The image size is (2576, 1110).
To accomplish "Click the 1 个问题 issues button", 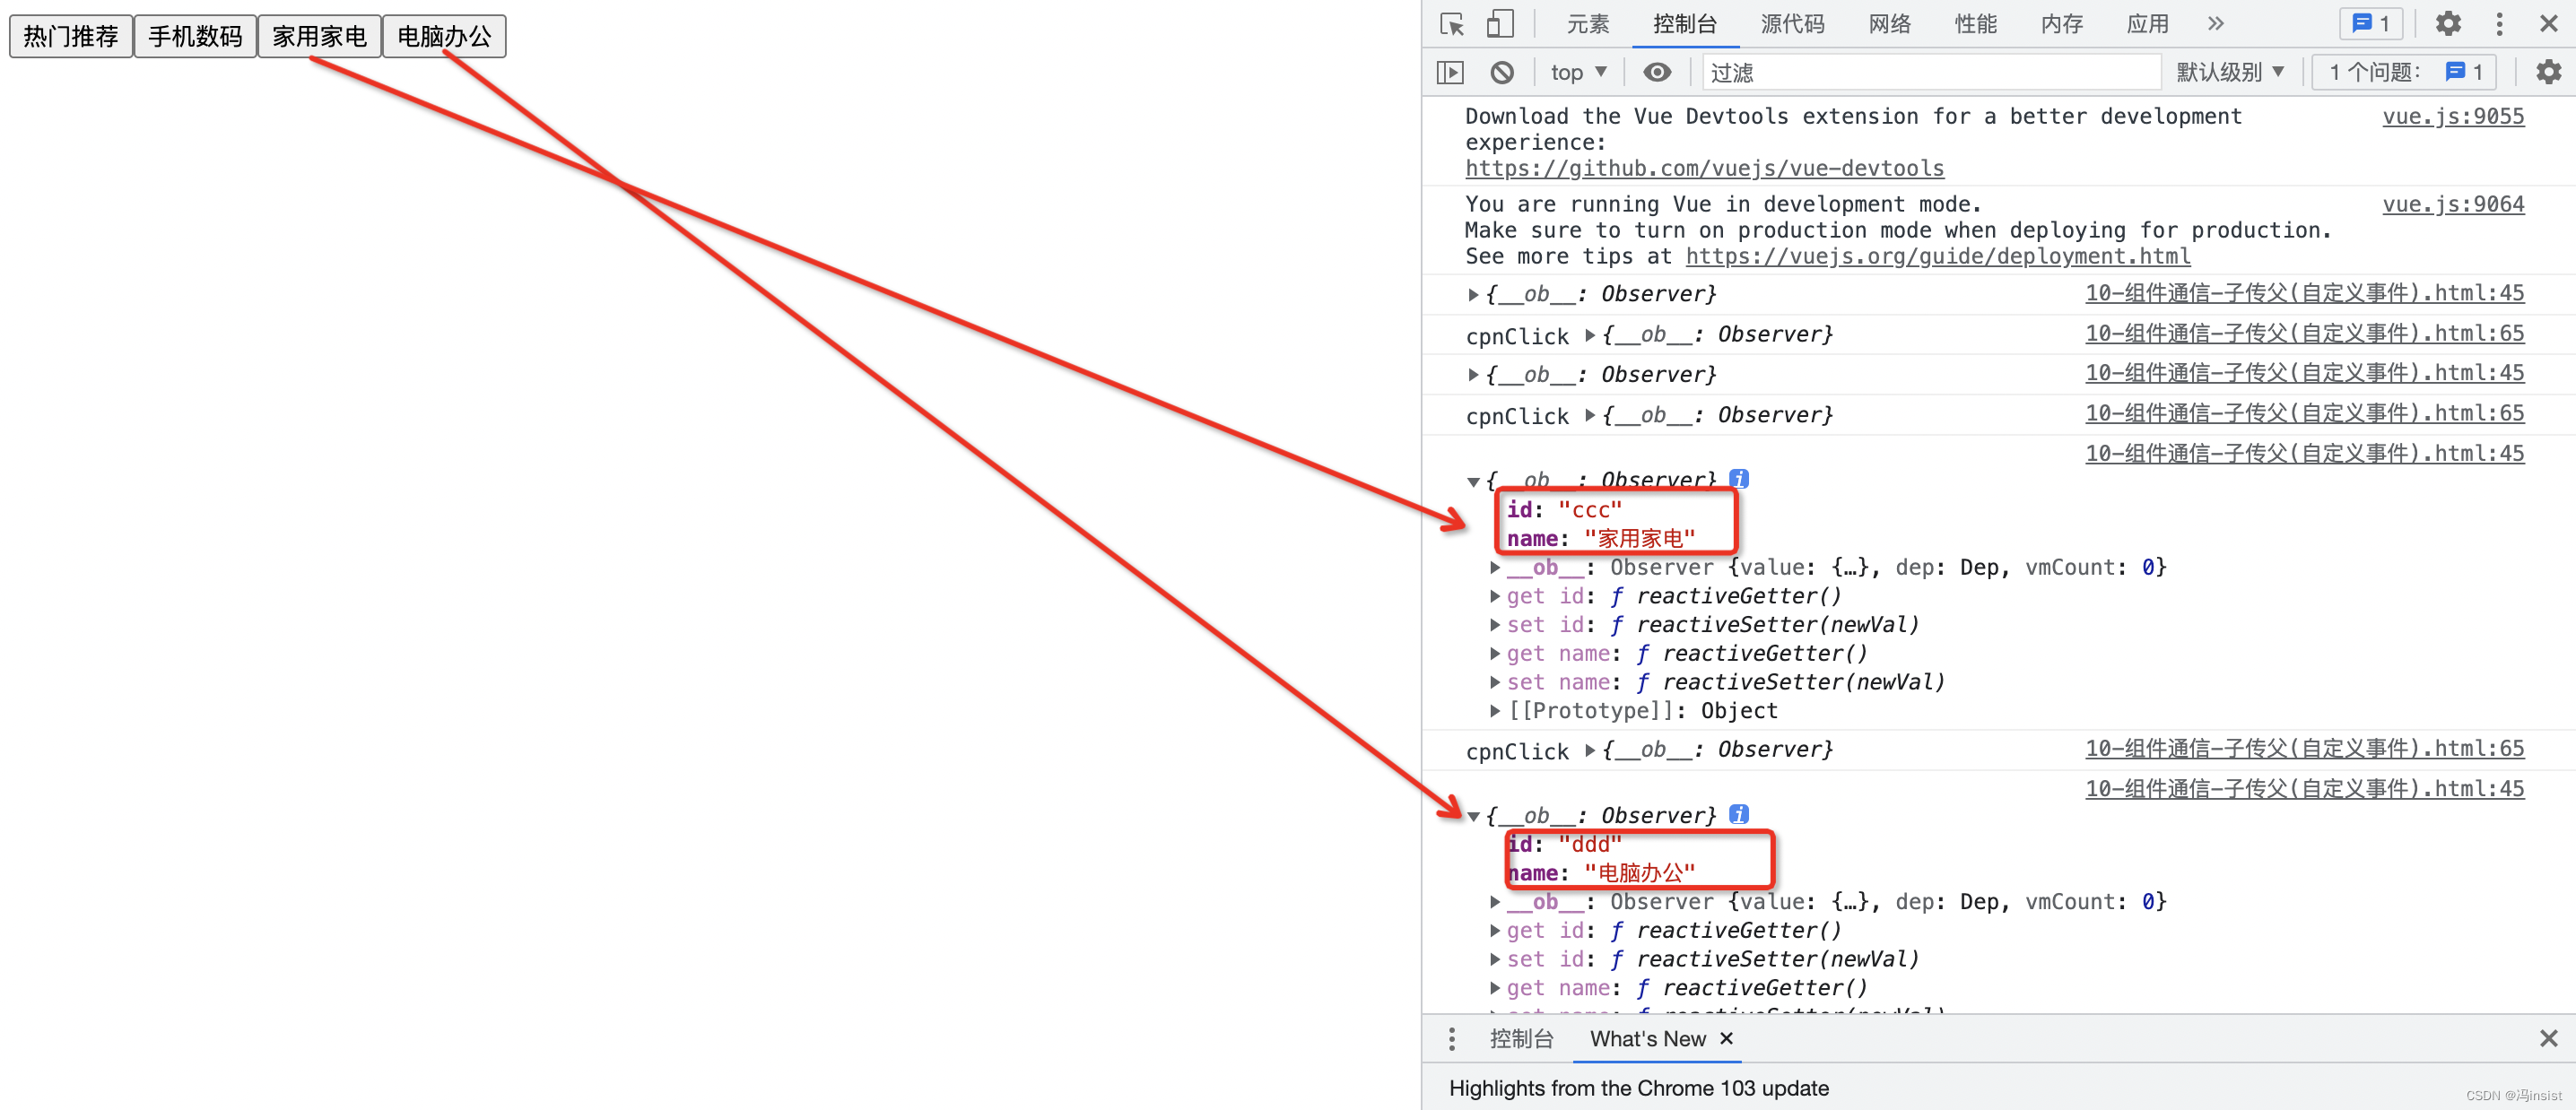I will click(x=2405, y=72).
